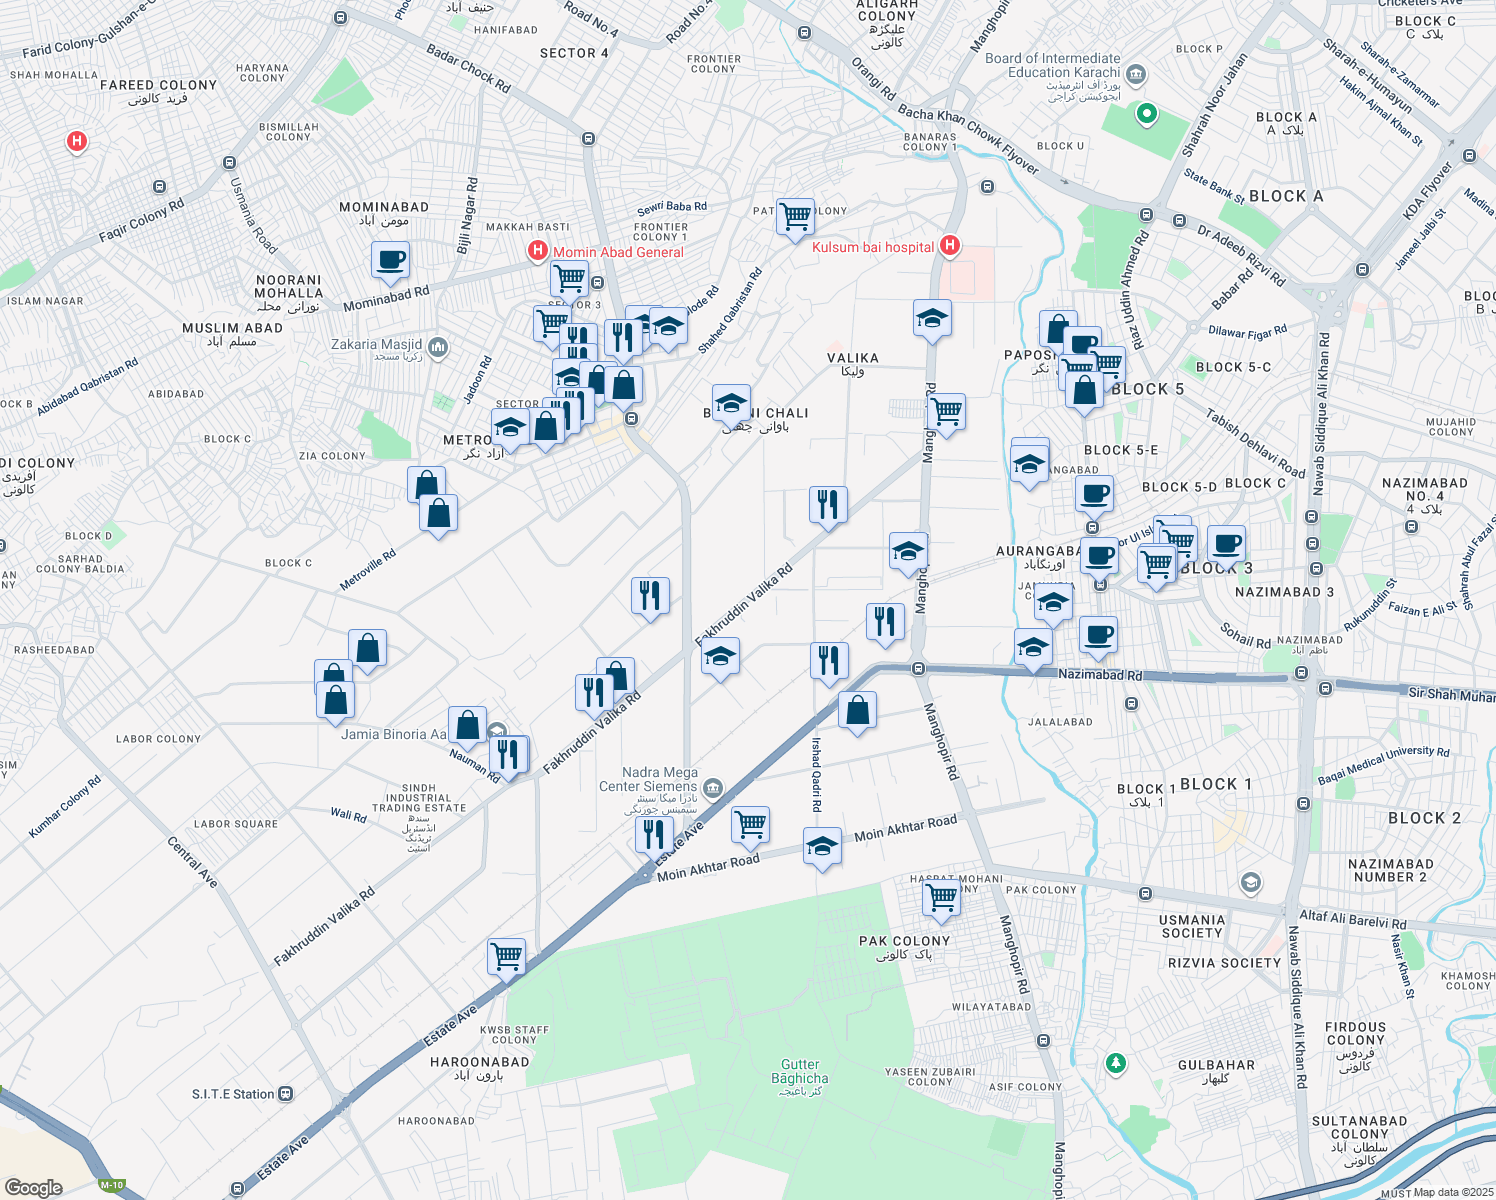Click the restaurant marker beside Nadra Mega Center
Image resolution: width=1496 pixels, height=1200 pixels.
[654, 835]
